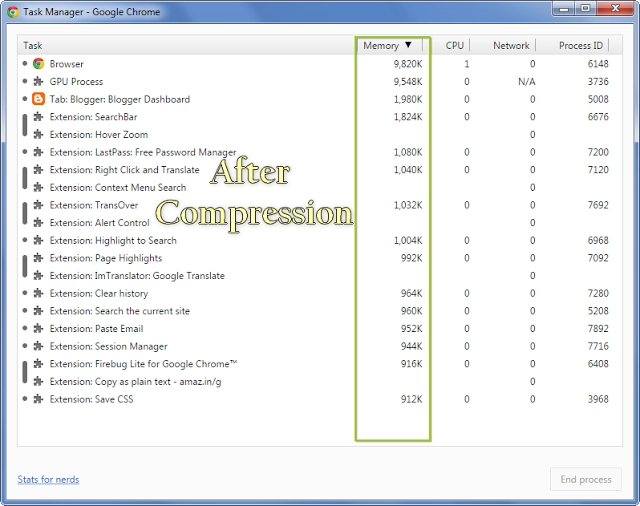Select Extension: Right Click and Translate
Screen dimensions: 640x506
click(320, 170)
